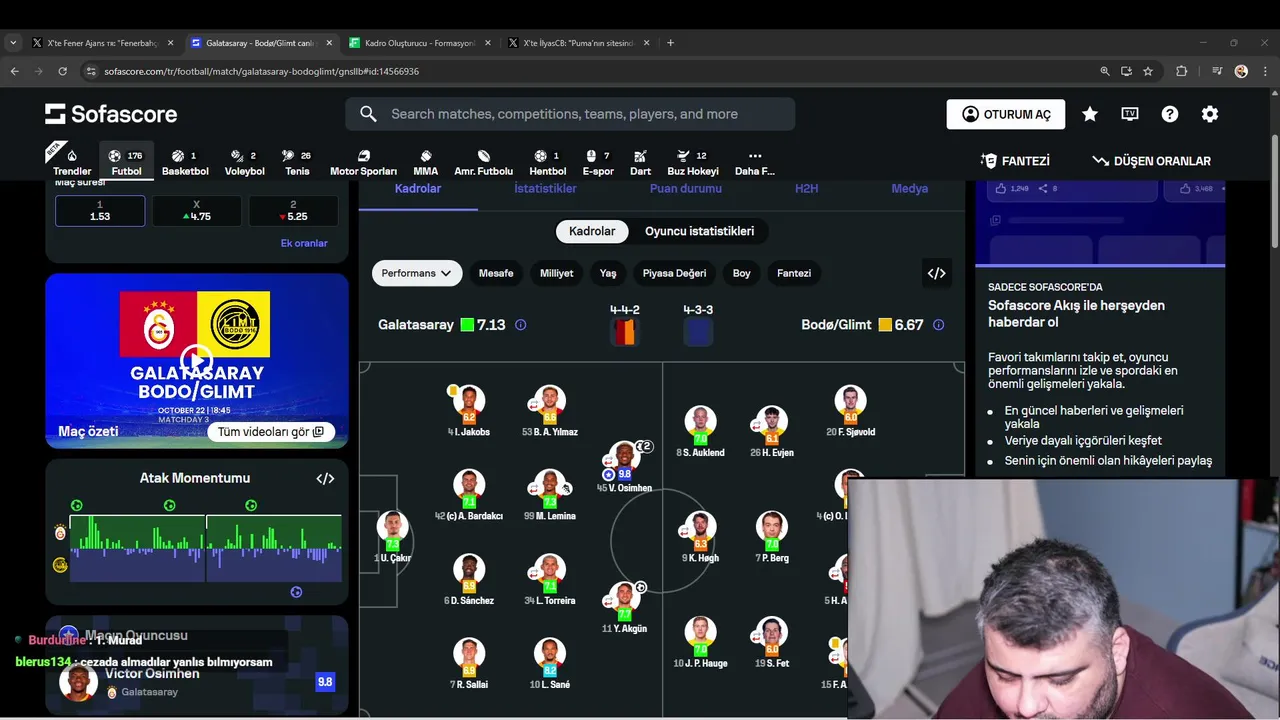The height and width of the screenshot is (720, 1280).
Task: Select the Boy filter chip
Action: pos(741,273)
